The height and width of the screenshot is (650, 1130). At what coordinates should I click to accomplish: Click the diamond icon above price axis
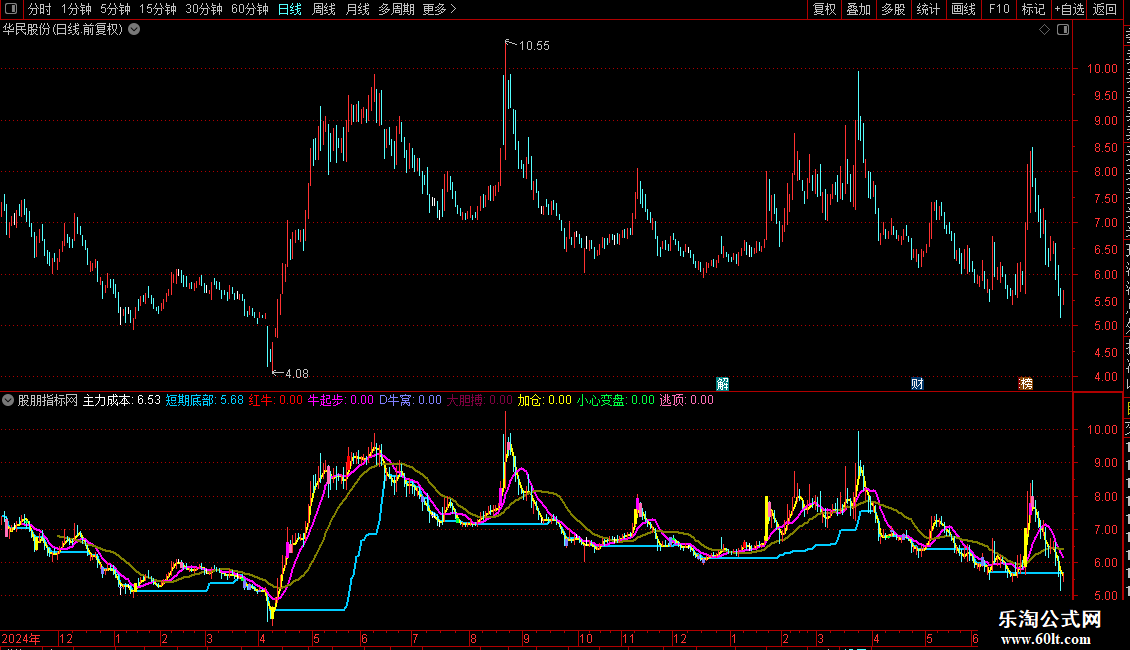[1044, 30]
